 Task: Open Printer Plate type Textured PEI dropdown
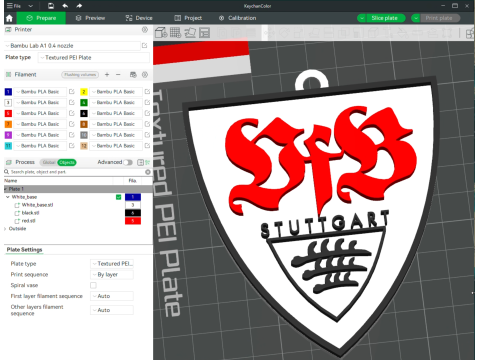94,58
